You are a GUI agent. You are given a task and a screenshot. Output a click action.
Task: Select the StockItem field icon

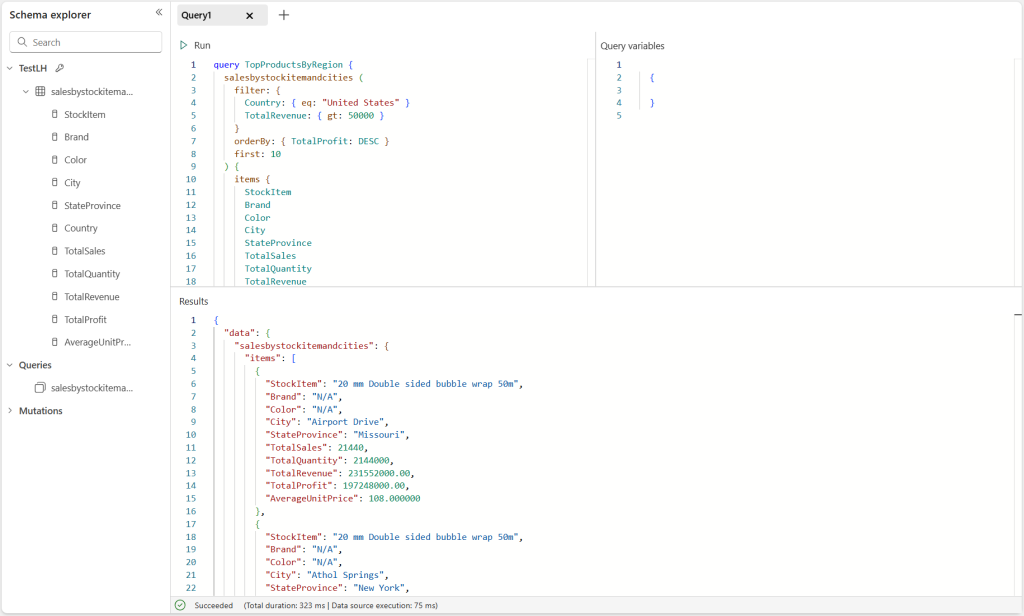click(x=57, y=114)
